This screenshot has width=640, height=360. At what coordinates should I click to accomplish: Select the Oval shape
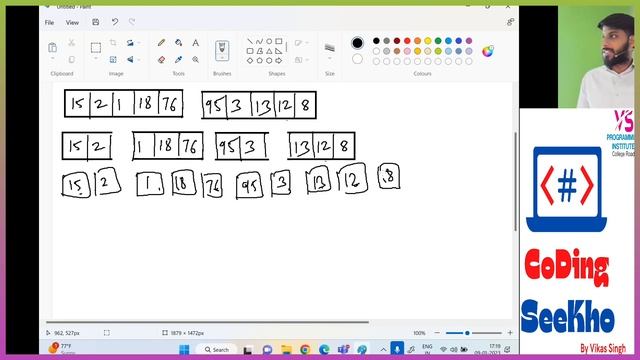[269, 41]
